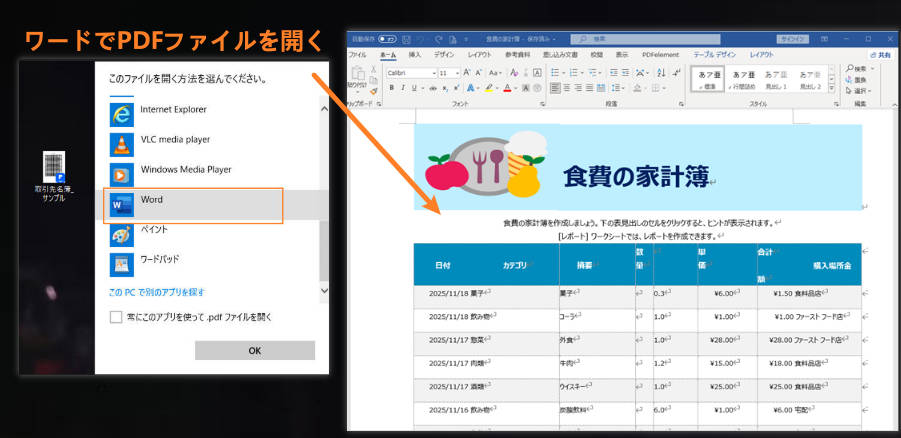Viewport: 901px width, 438px height.
Task: Click the Increase font size icon
Action: pos(467,73)
